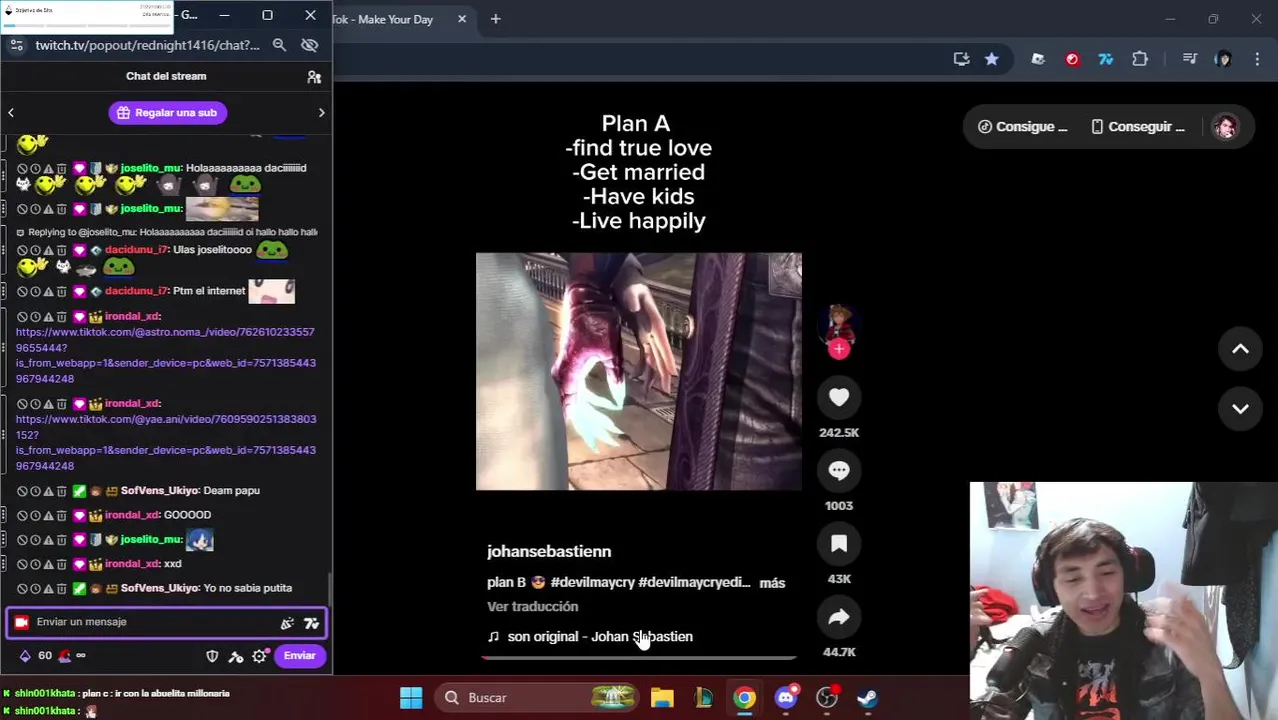
Task: Open the TikTok profile avatar in top bar
Action: point(1225,127)
